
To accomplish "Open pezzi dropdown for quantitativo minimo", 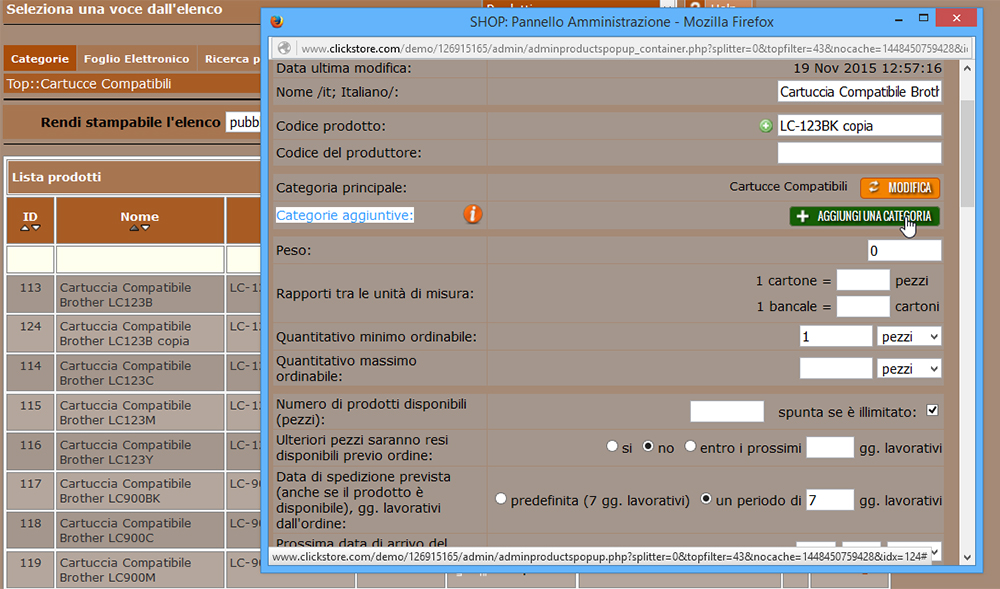I will (x=909, y=337).
